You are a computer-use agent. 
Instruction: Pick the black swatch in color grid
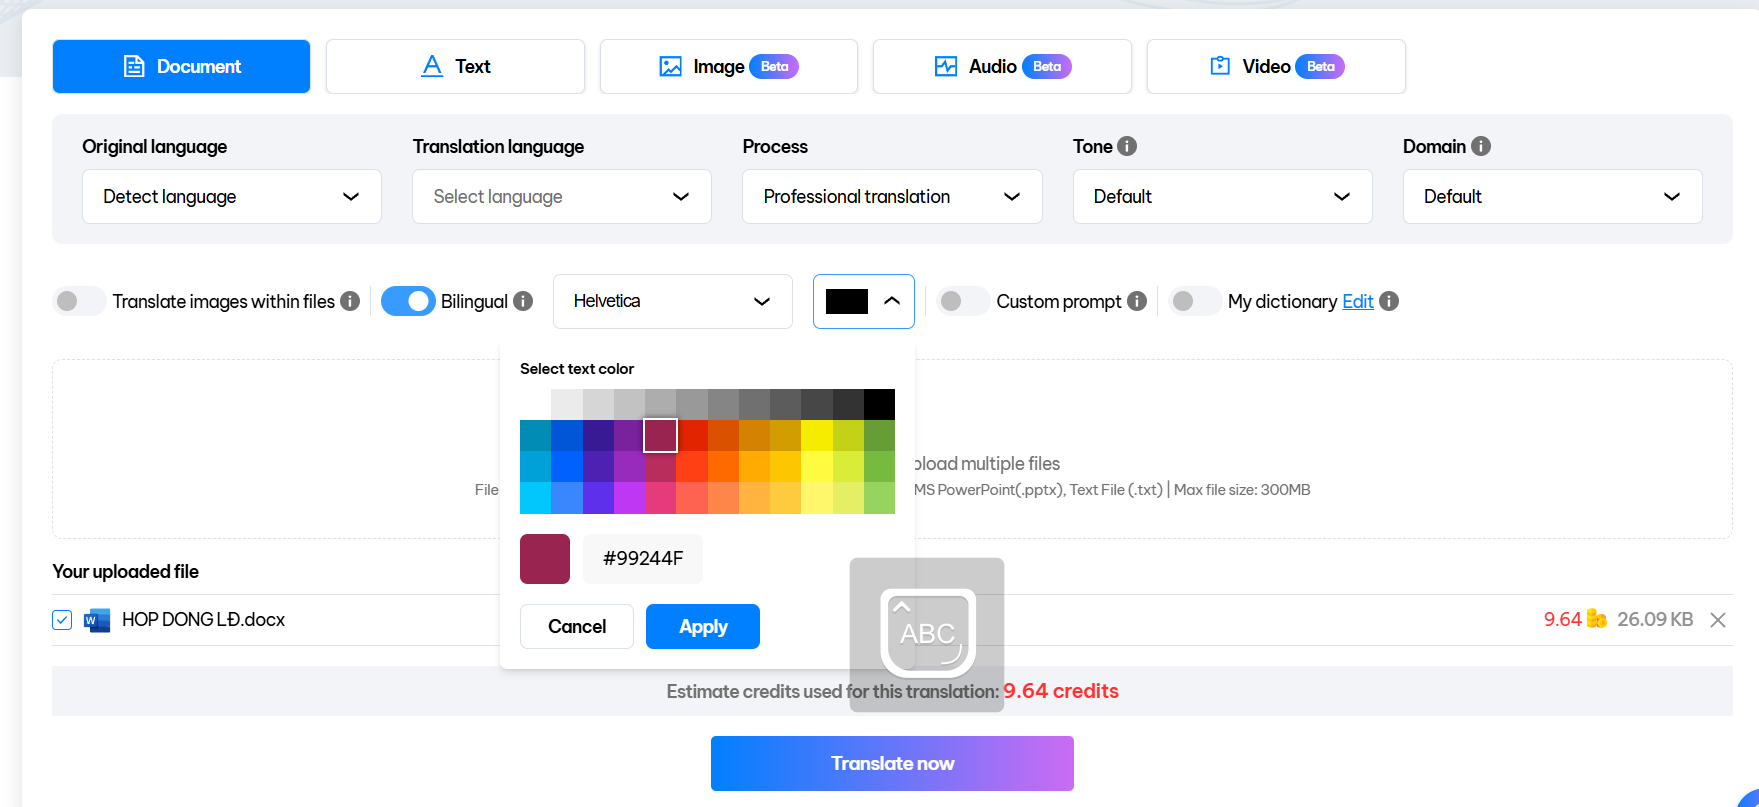click(x=879, y=405)
